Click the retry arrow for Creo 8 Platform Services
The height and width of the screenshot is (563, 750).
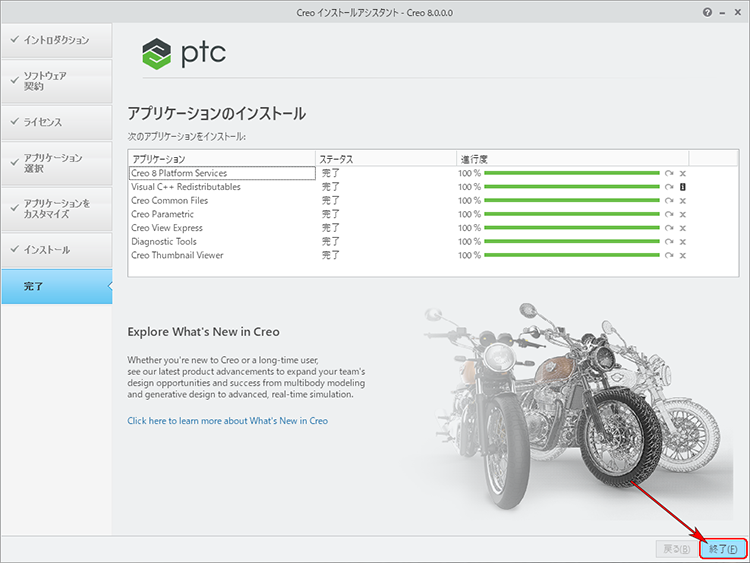669,173
